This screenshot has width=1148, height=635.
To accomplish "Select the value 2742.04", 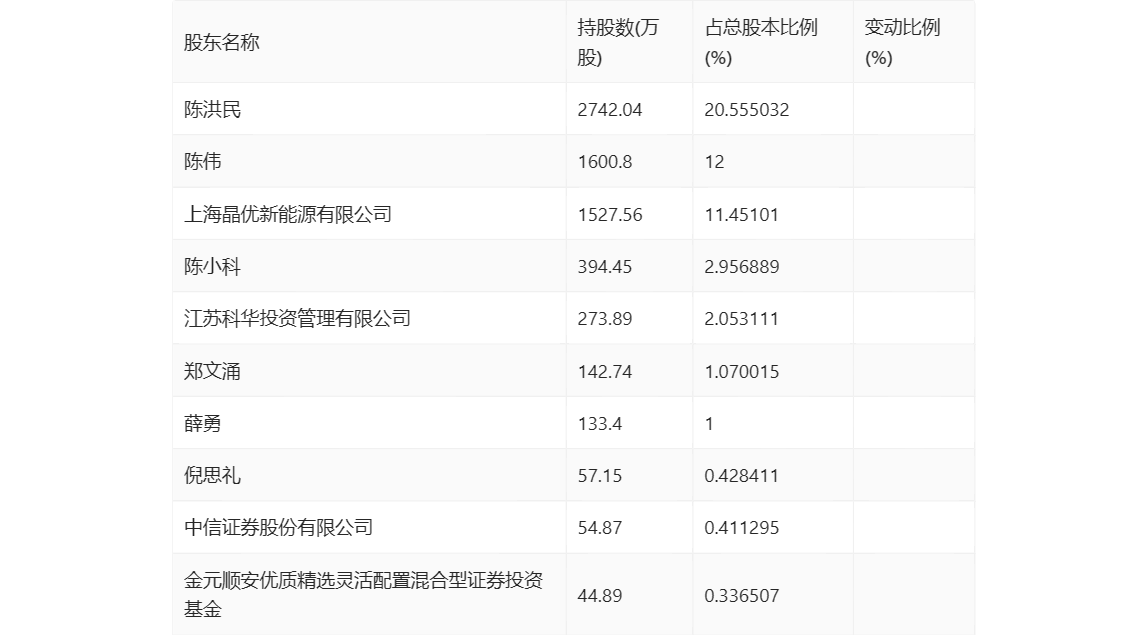I will click(x=610, y=110).
